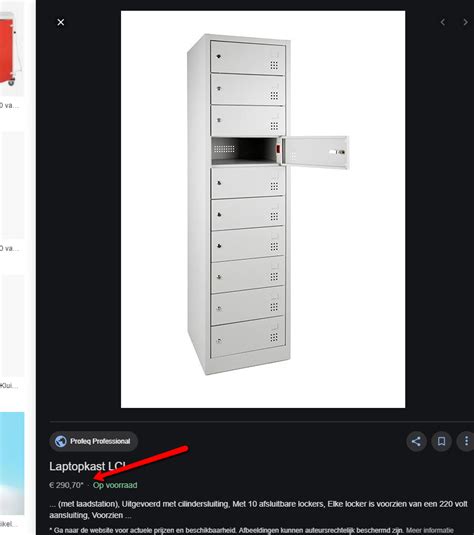Click the share icon button
Image resolution: width=474 pixels, height=535 pixels.
click(416, 442)
